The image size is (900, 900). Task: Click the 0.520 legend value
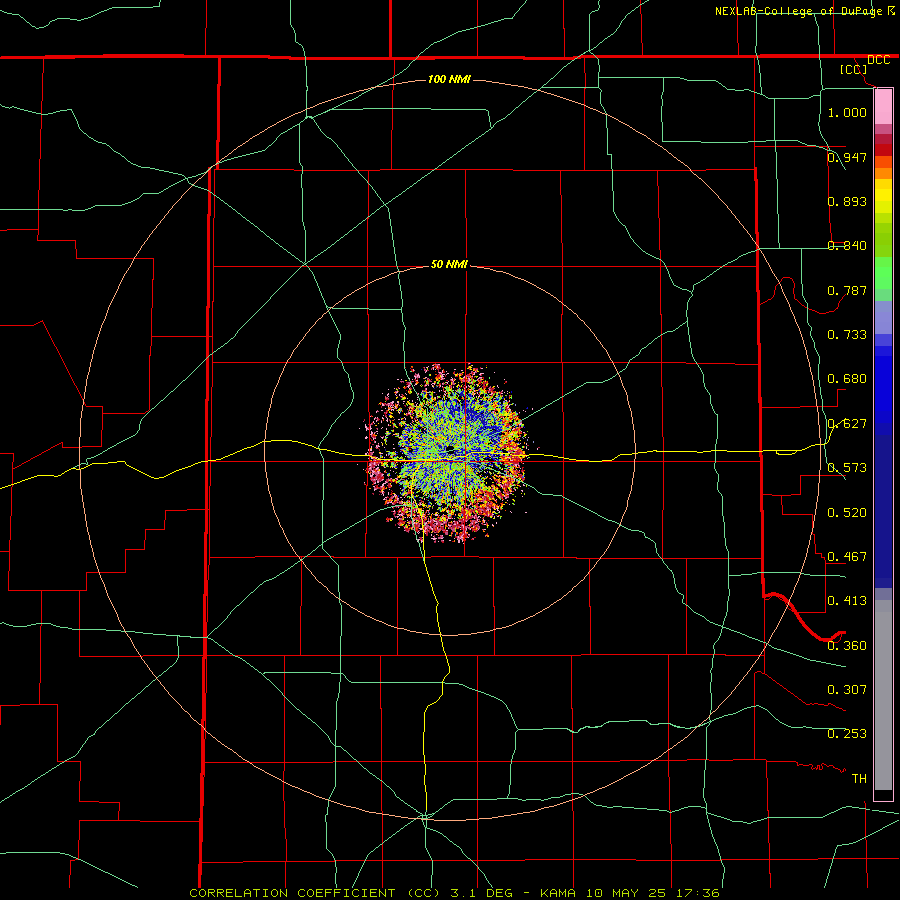click(x=847, y=513)
